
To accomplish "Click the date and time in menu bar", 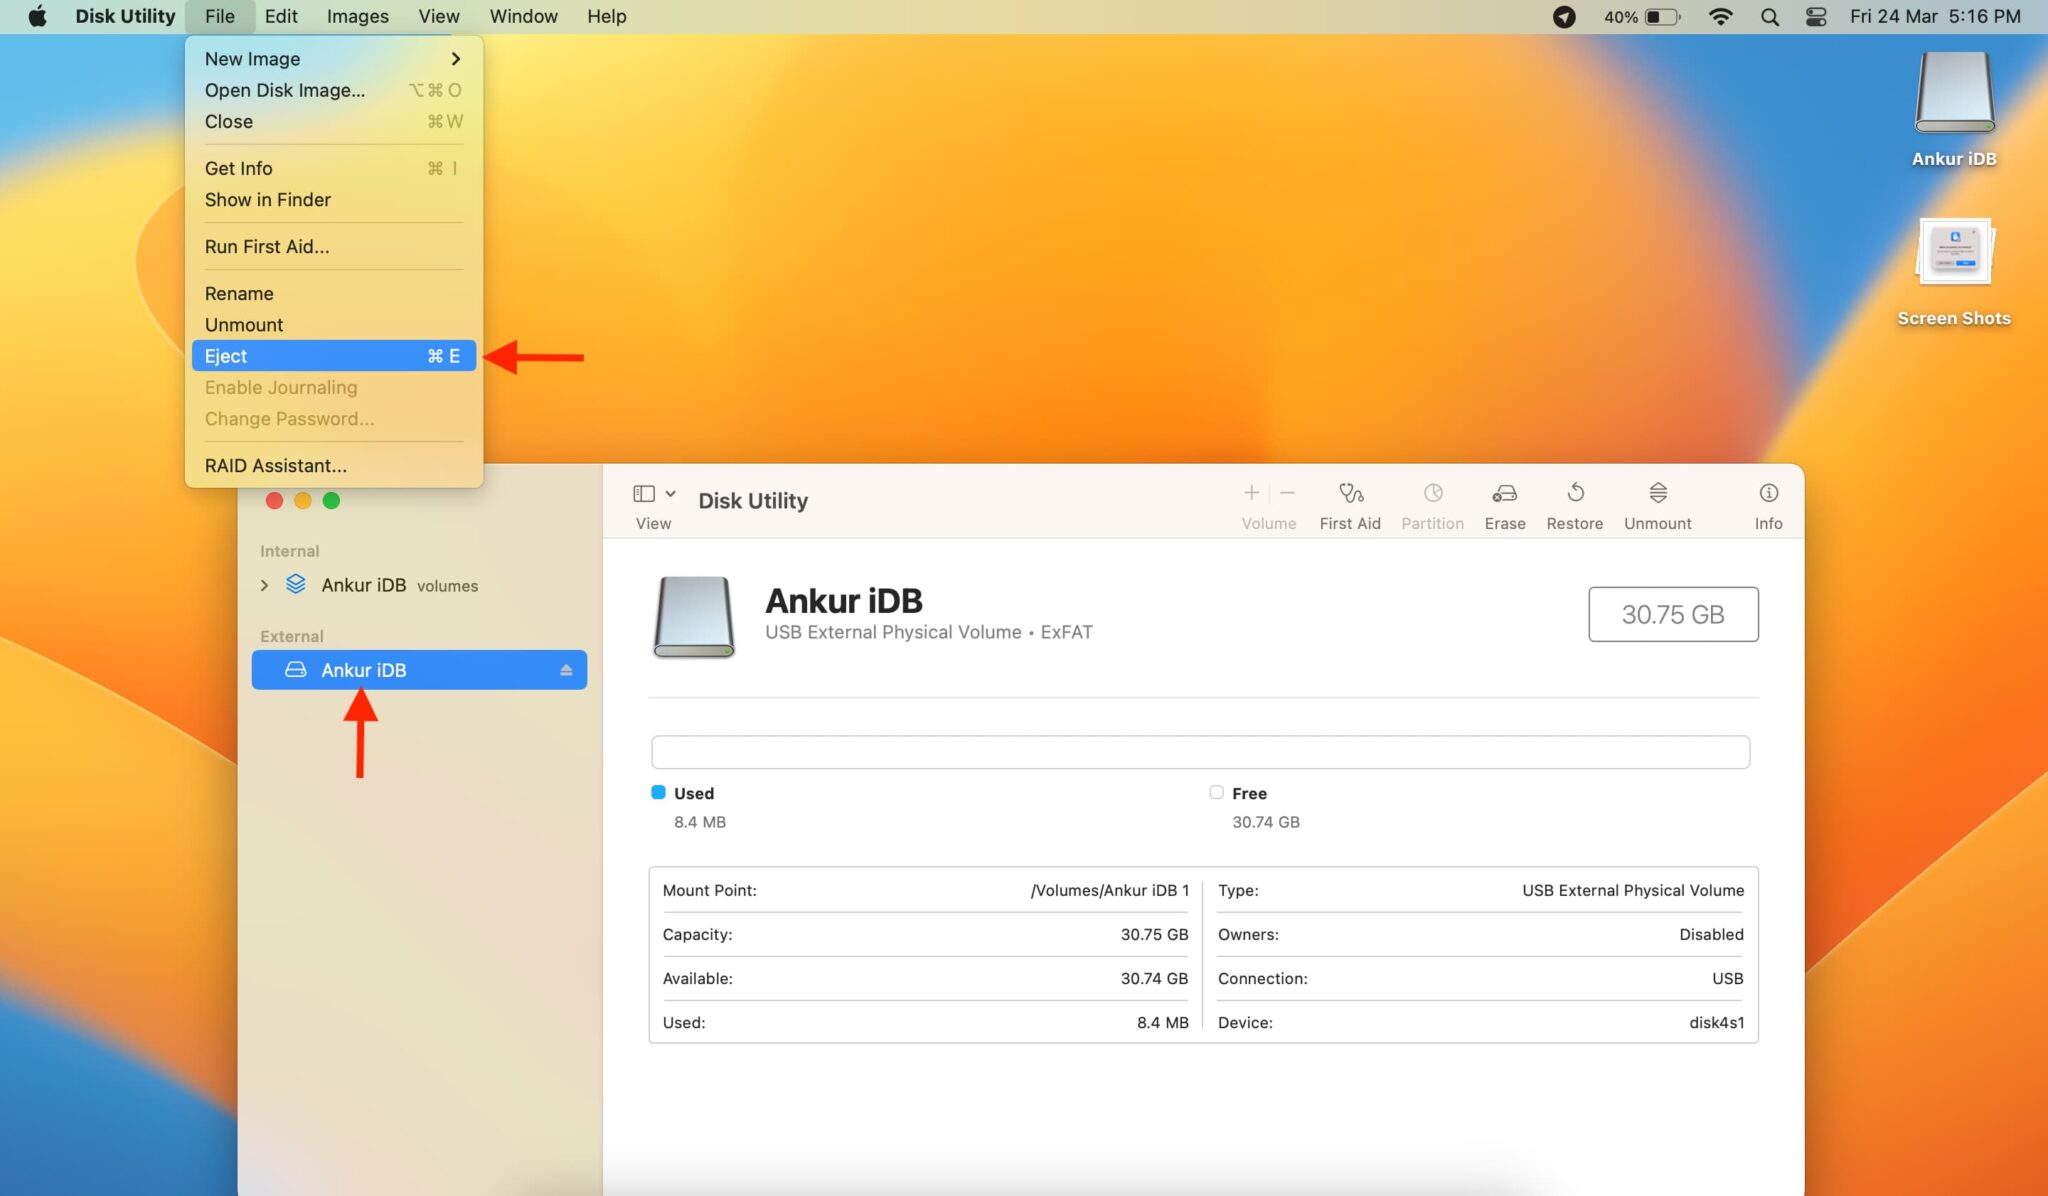I will (1935, 17).
